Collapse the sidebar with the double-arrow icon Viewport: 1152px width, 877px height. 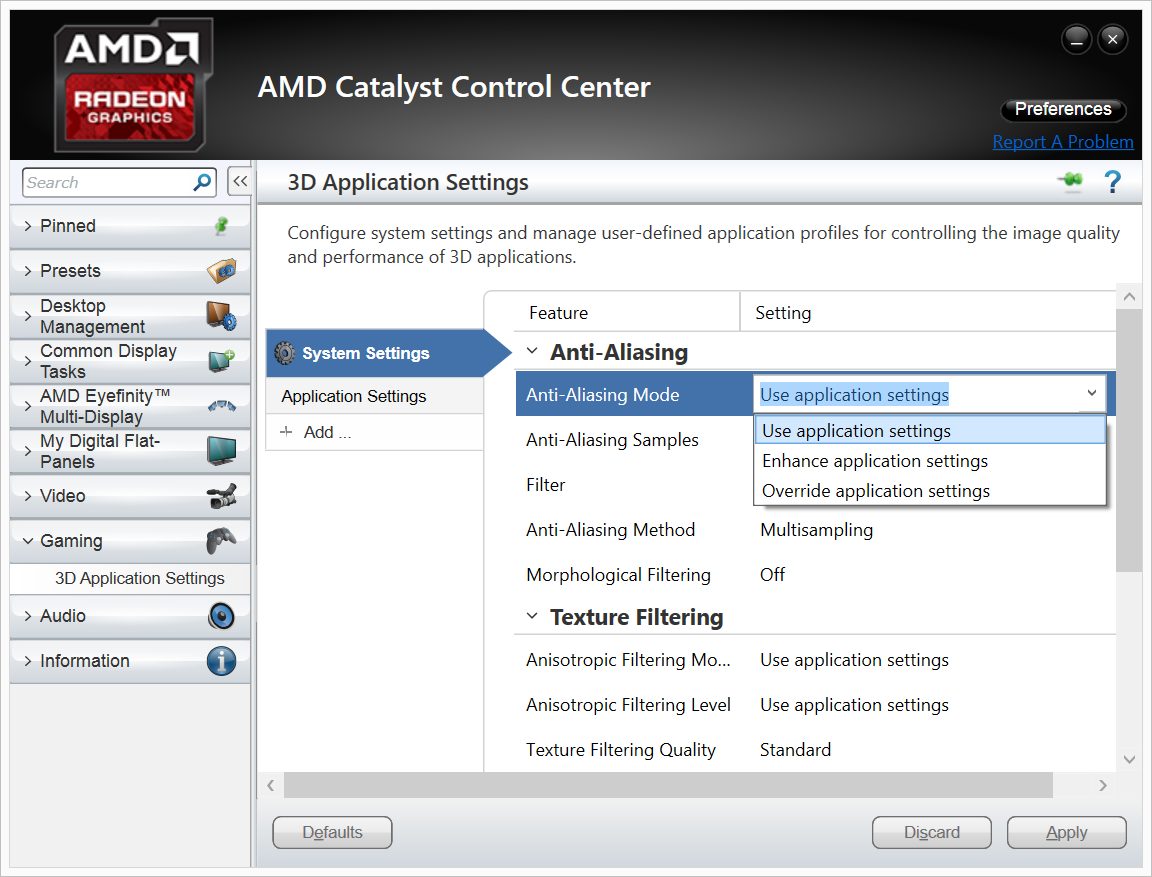click(x=239, y=181)
